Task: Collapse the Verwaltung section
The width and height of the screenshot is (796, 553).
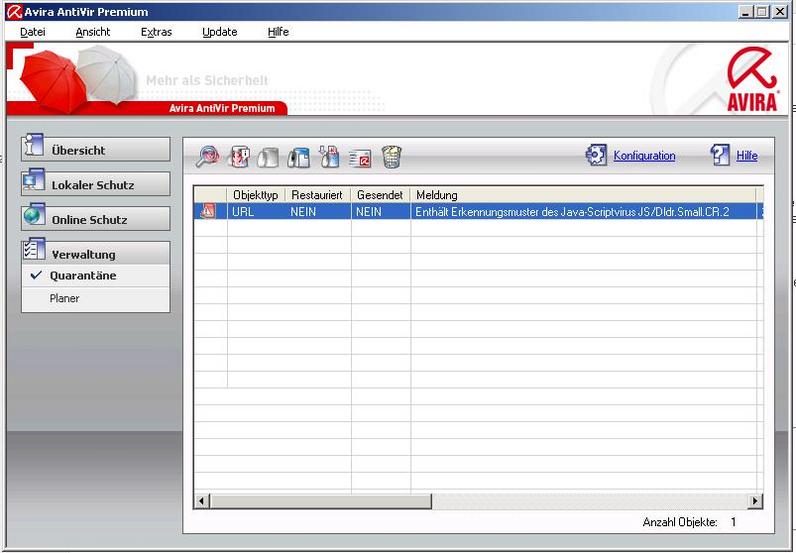Action: 95,253
